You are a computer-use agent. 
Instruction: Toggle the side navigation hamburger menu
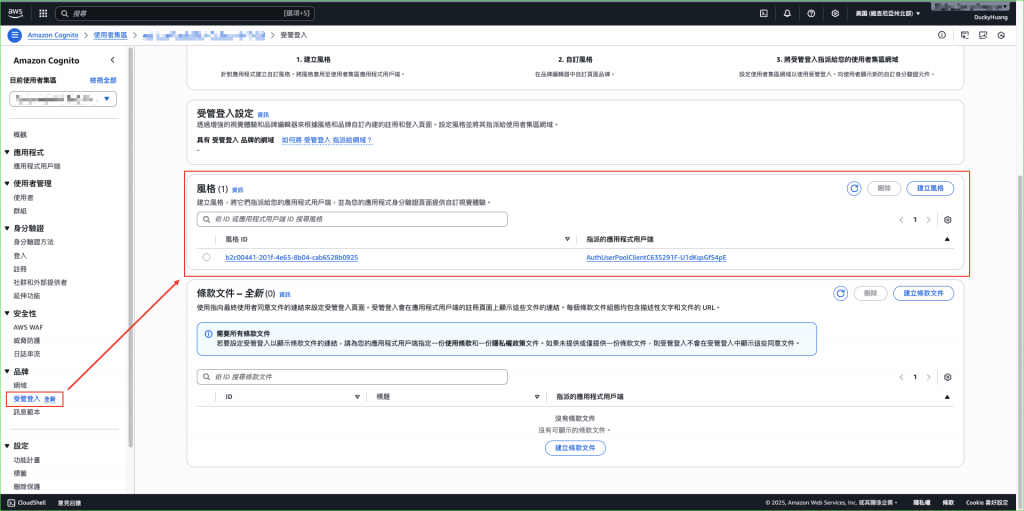tap(15, 35)
